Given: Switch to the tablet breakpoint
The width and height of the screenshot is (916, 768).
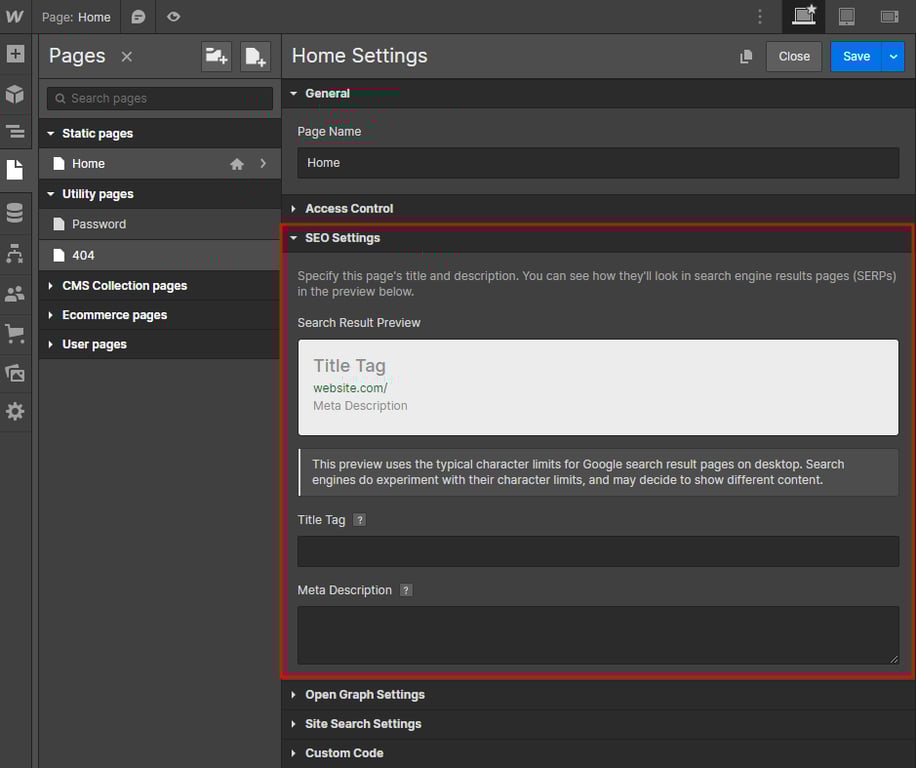Looking at the screenshot, I should click(846, 16).
